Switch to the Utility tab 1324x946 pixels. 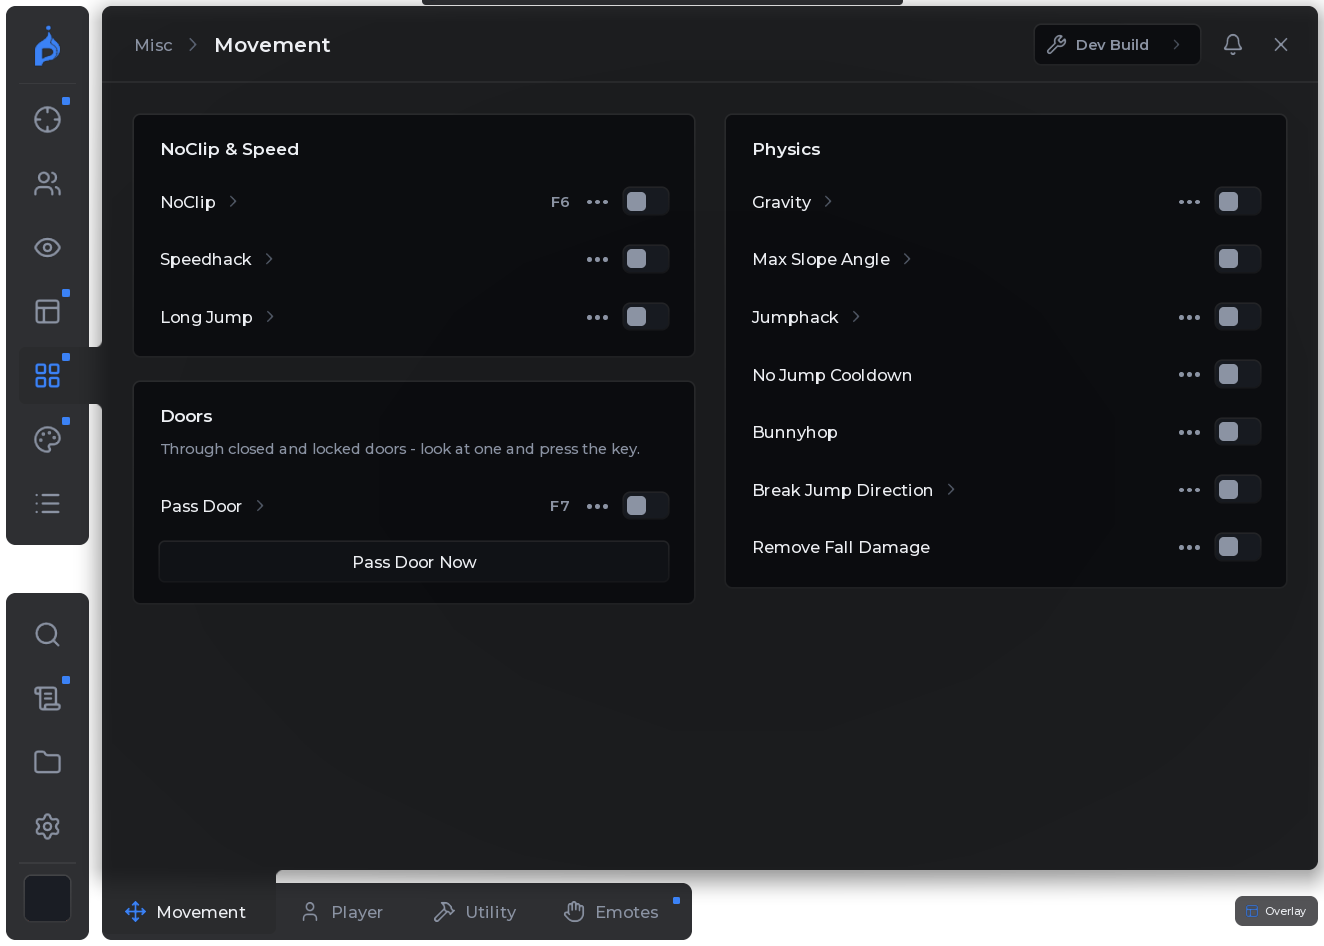coord(475,912)
